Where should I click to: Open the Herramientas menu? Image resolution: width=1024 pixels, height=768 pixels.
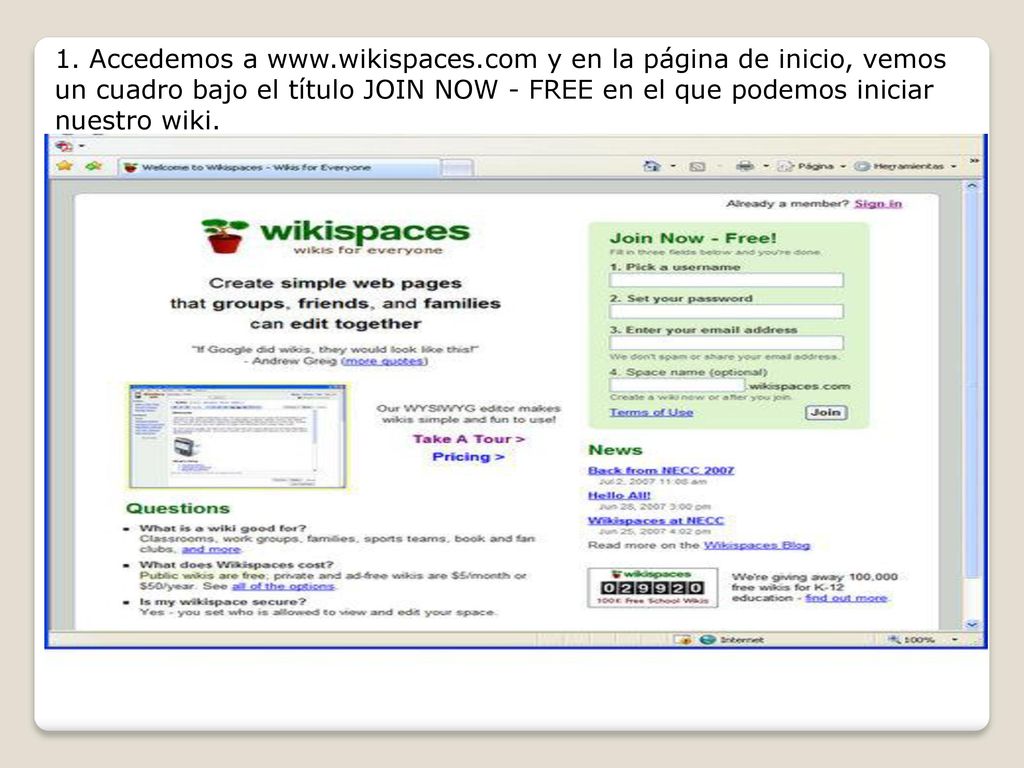[906, 167]
